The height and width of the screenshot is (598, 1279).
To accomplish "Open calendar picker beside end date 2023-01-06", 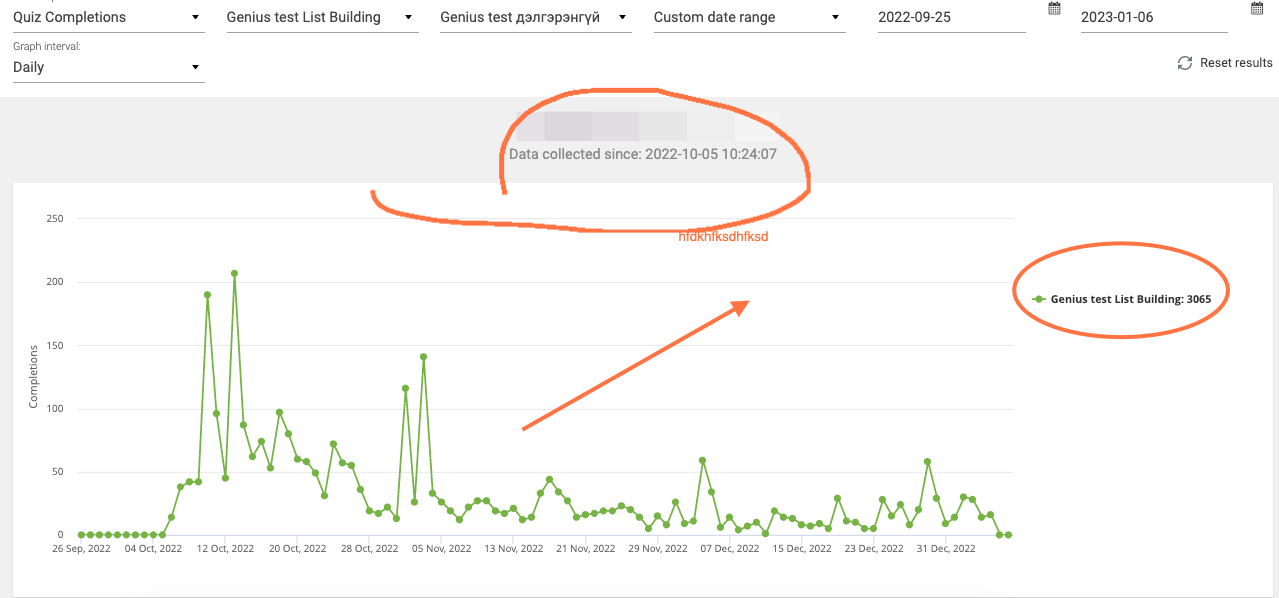I will coord(1257,8).
